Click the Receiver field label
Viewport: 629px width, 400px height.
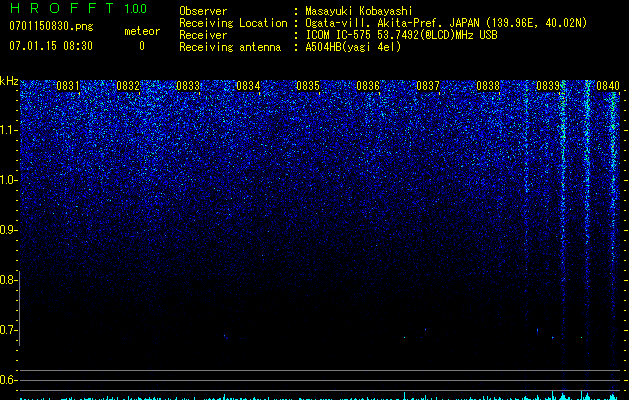(203, 35)
